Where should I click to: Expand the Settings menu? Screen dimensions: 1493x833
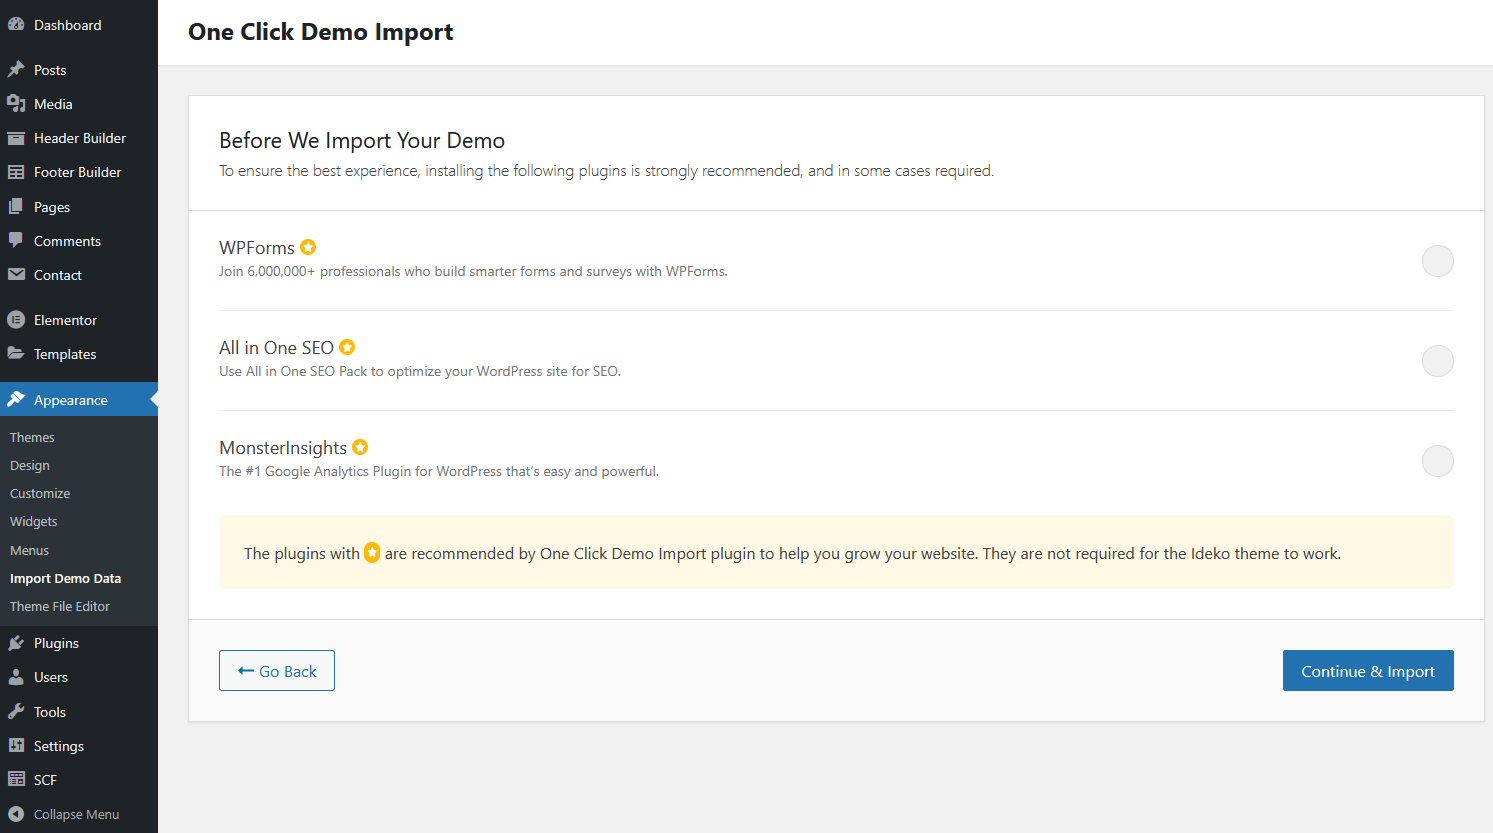58,746
